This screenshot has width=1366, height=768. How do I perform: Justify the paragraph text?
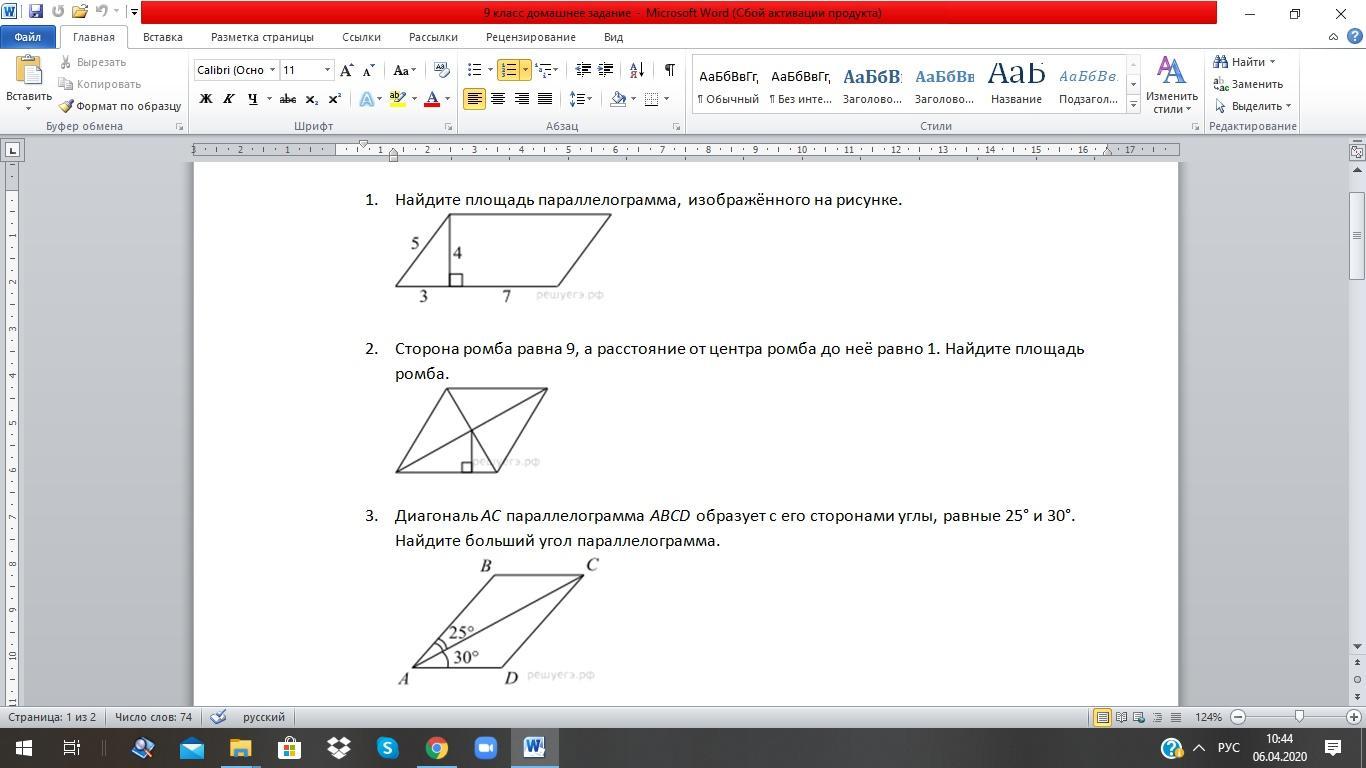(x=545, y=99)
